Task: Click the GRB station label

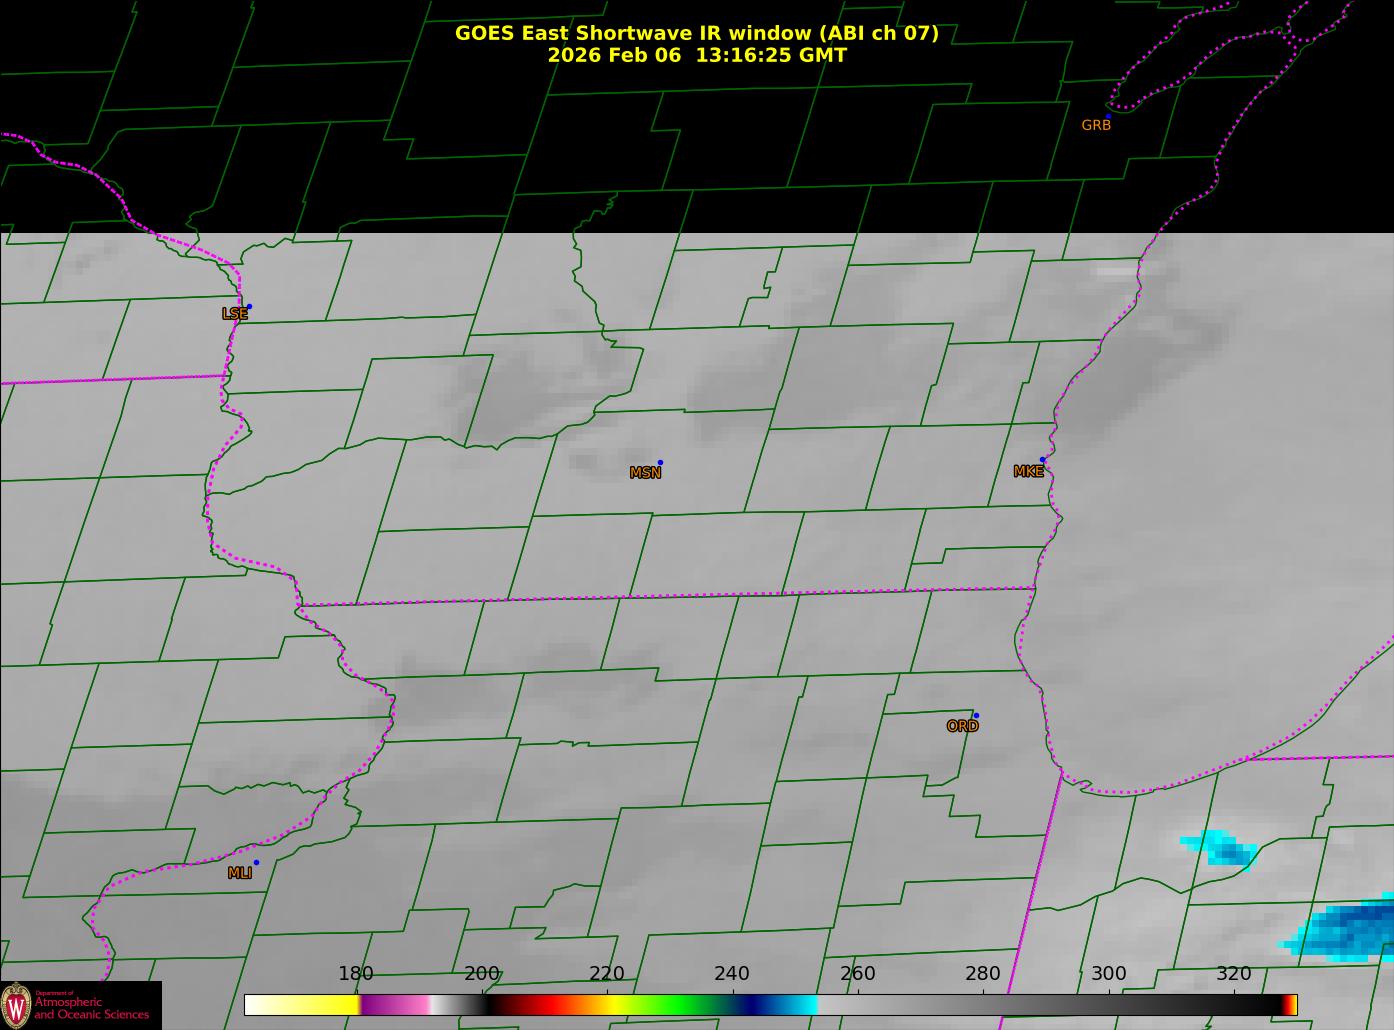Action: point(1096,126)
